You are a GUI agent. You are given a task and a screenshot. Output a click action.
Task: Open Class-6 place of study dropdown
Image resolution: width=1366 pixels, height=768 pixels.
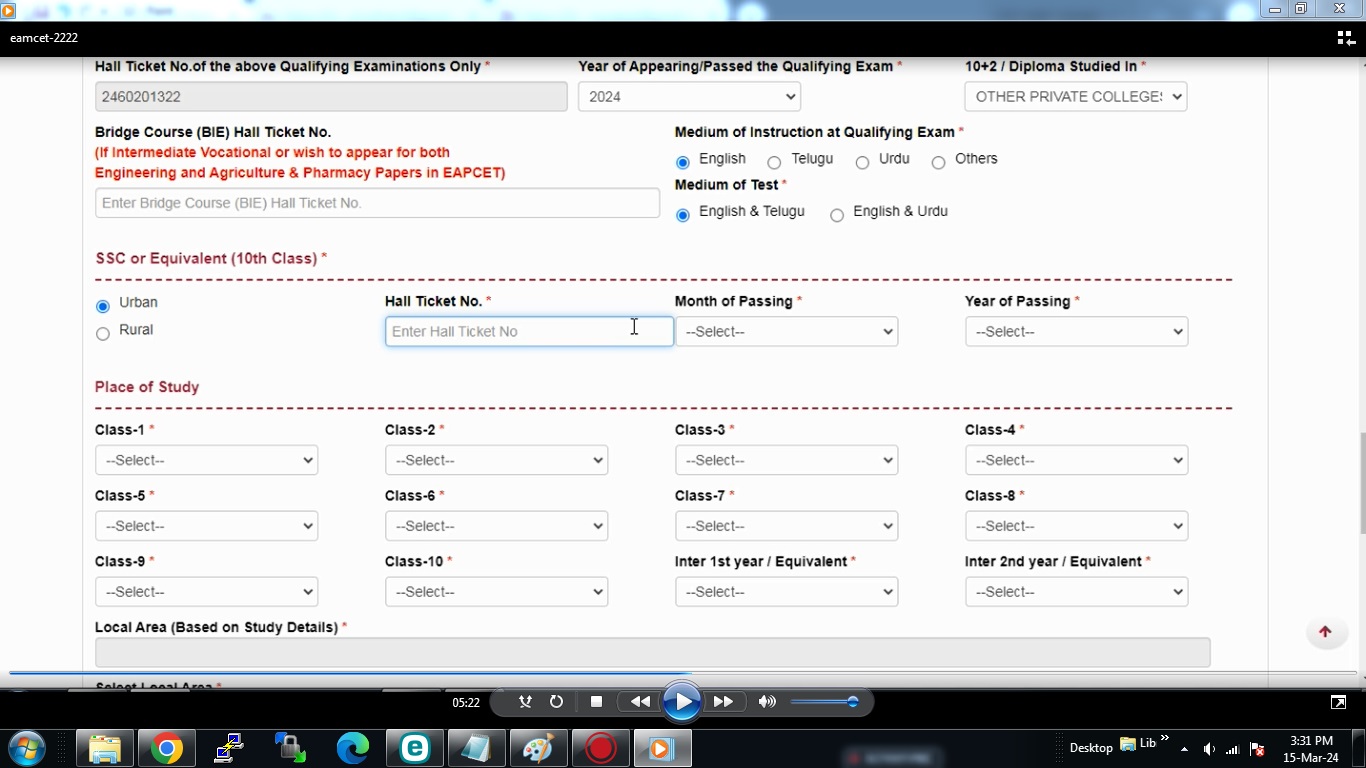pos(496,526)
